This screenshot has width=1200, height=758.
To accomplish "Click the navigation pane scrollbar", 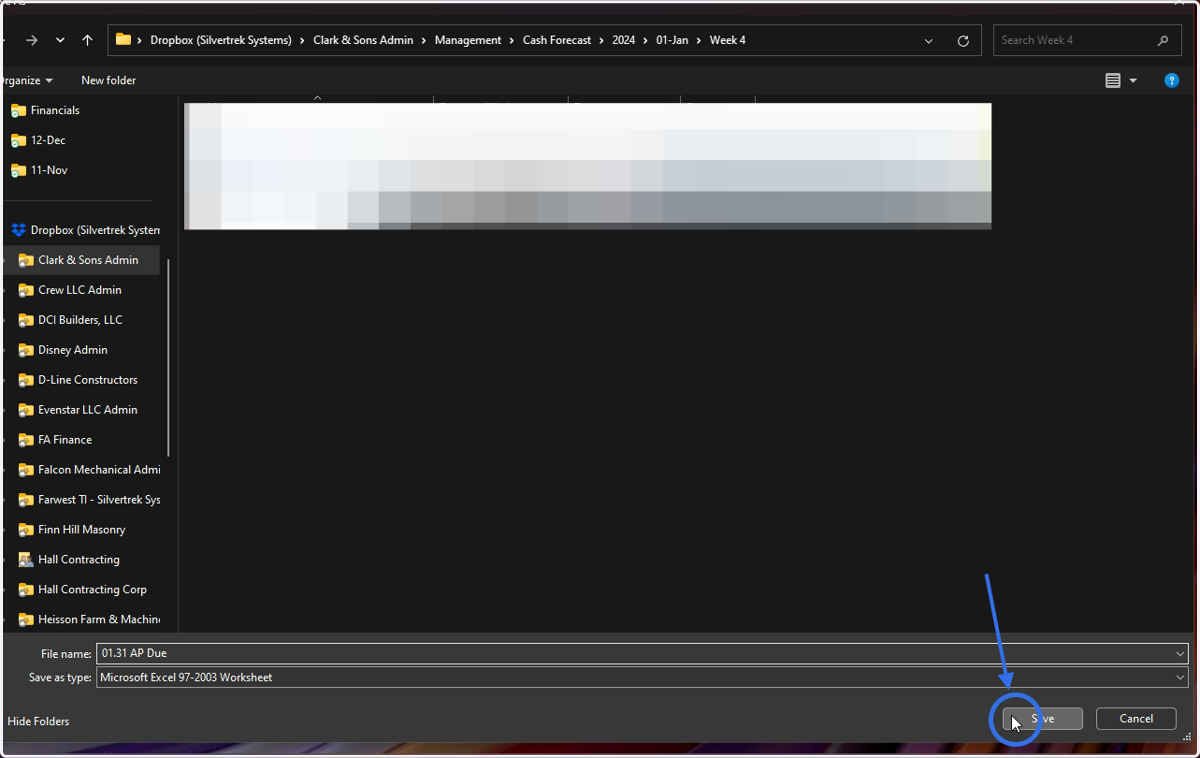I will (x=168, y=357).
